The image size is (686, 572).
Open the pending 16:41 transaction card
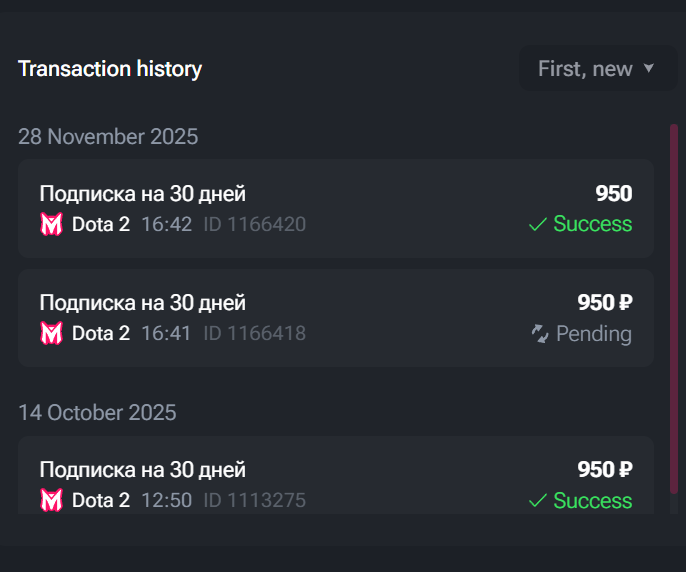click(335, 318)
